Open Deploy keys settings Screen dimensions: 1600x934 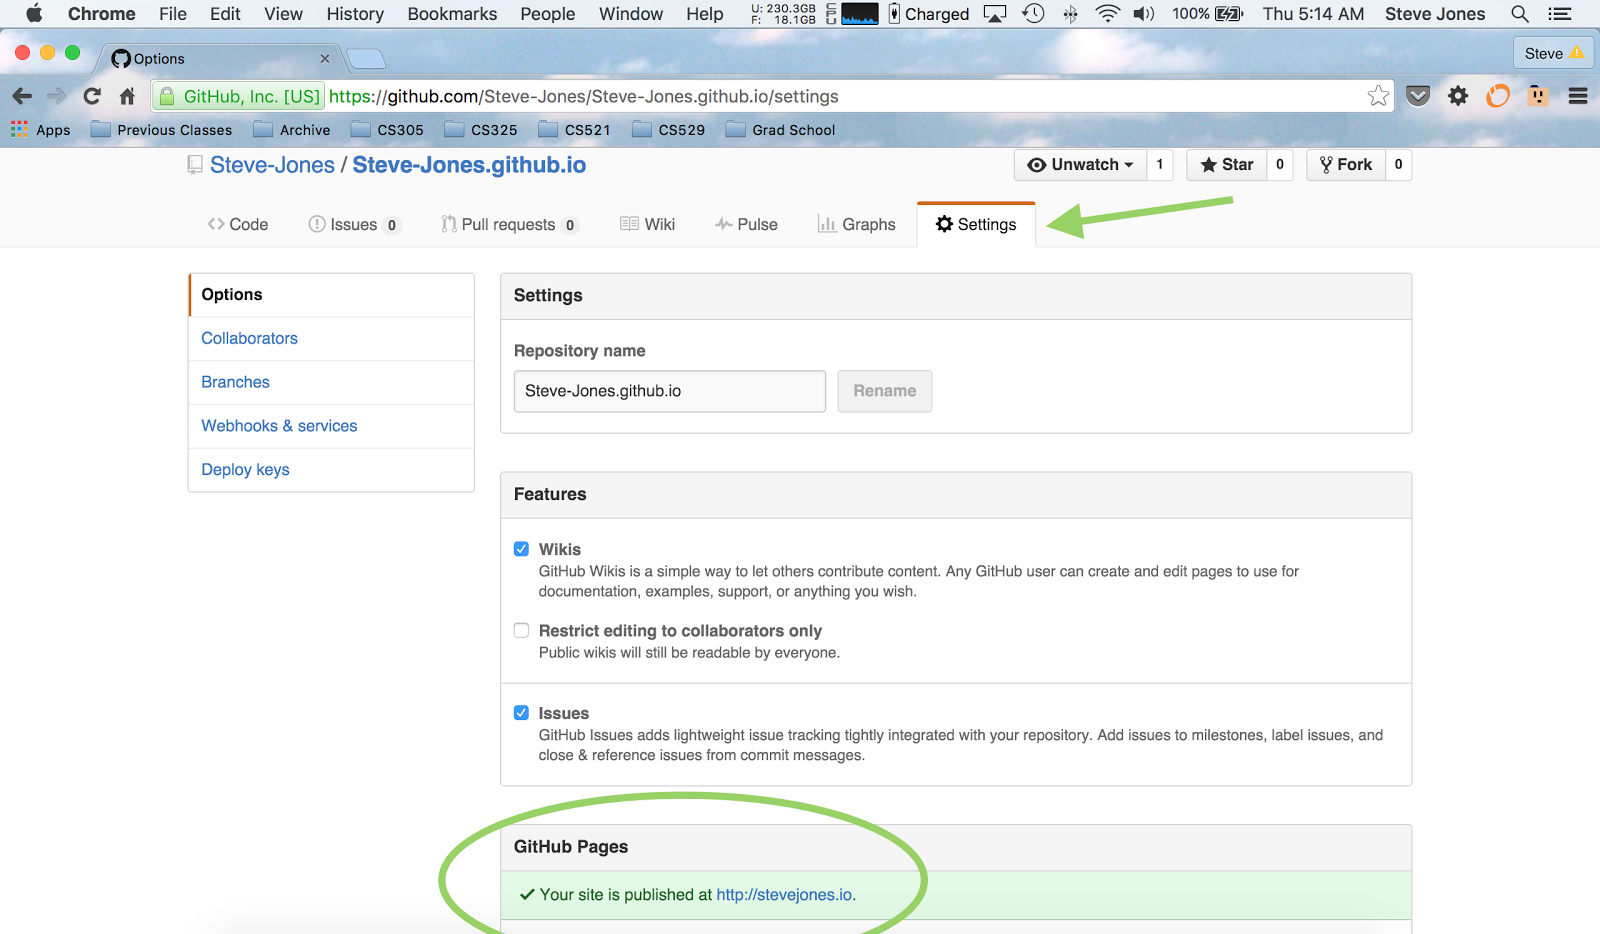(x=331, y=470)
